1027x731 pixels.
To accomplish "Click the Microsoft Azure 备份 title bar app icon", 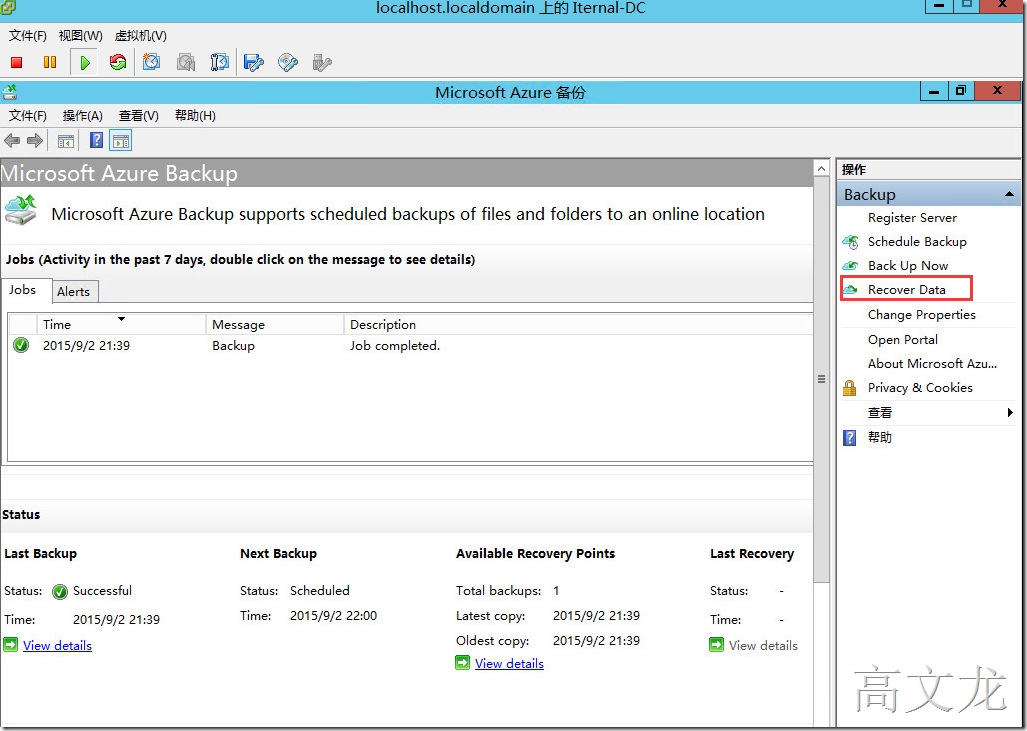I will point(10,92).
